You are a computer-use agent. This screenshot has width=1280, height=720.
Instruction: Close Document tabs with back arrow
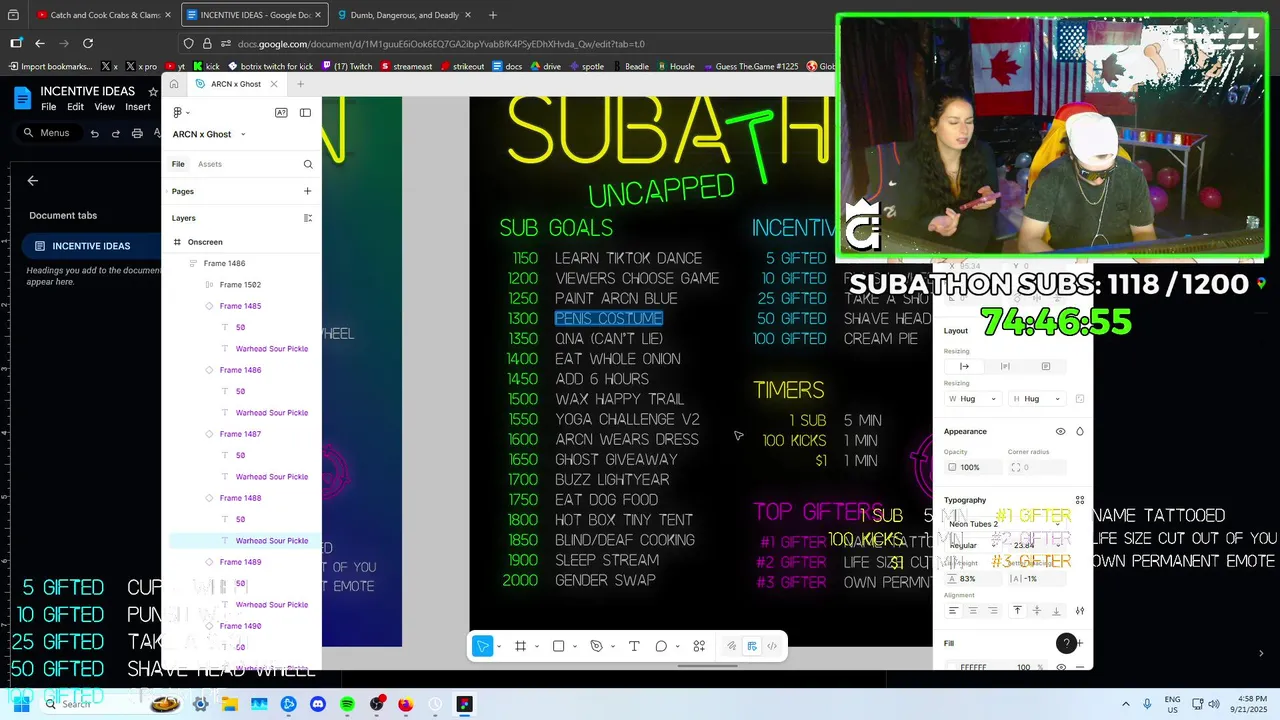33,181
